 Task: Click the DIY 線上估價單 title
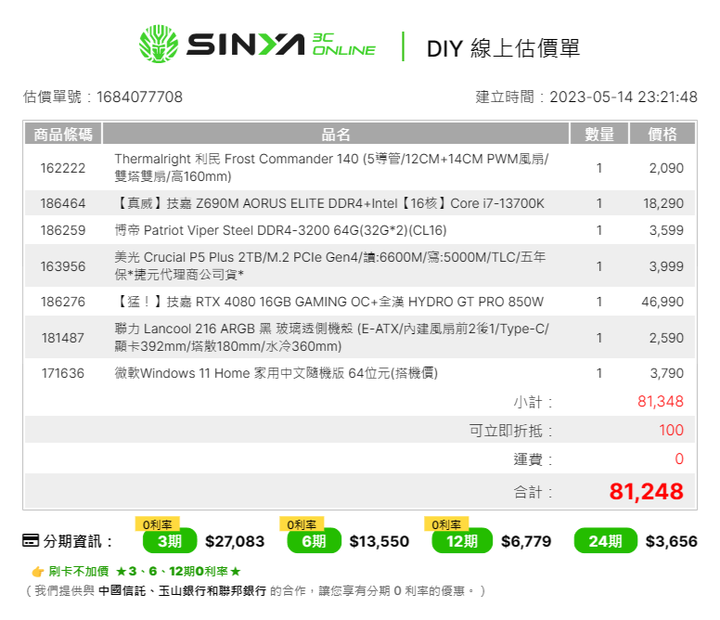[503, 48]
